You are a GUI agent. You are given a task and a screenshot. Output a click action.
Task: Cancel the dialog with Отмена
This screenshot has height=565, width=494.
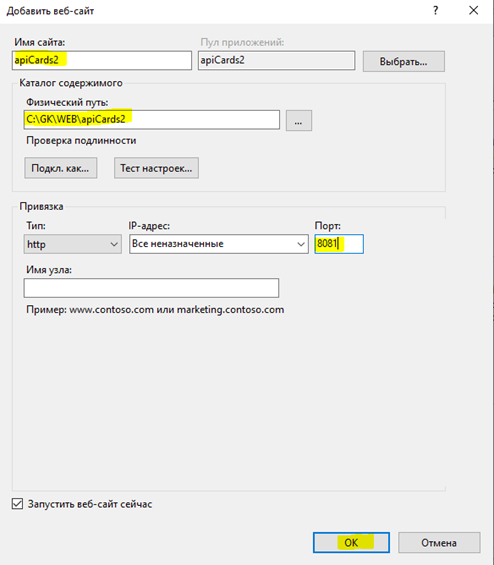[439, 542]
